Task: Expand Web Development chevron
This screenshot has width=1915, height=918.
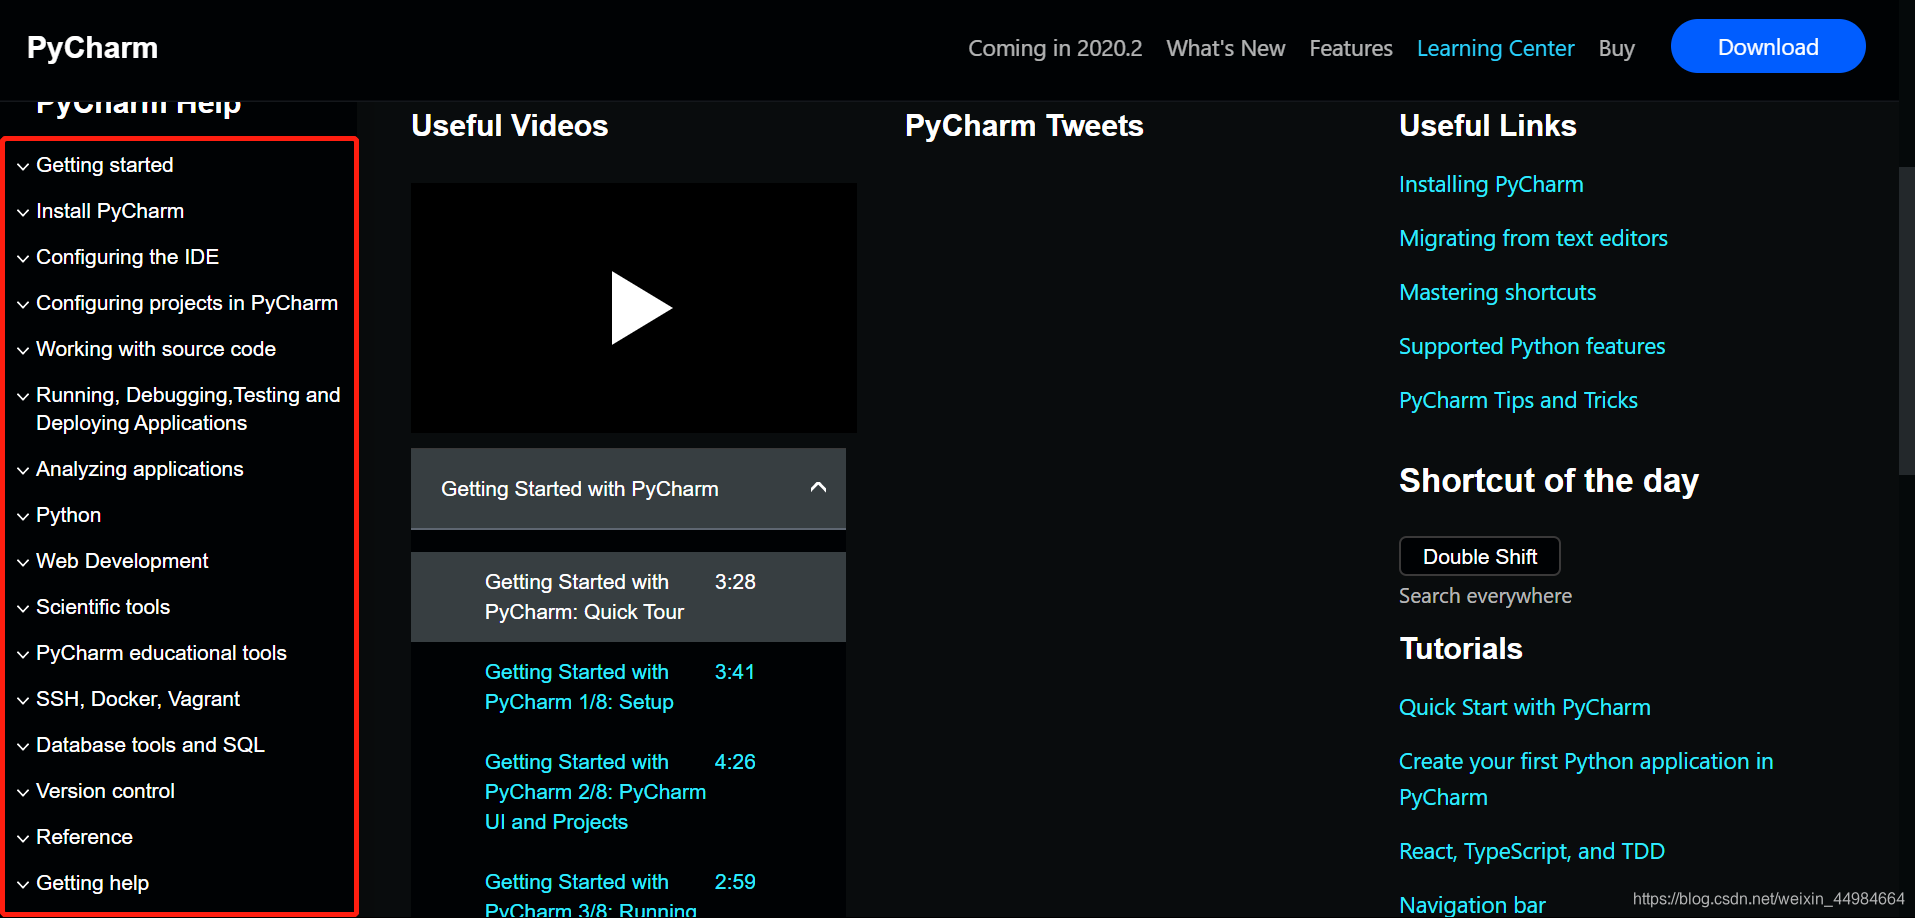Action: click(x=23, y=562)
